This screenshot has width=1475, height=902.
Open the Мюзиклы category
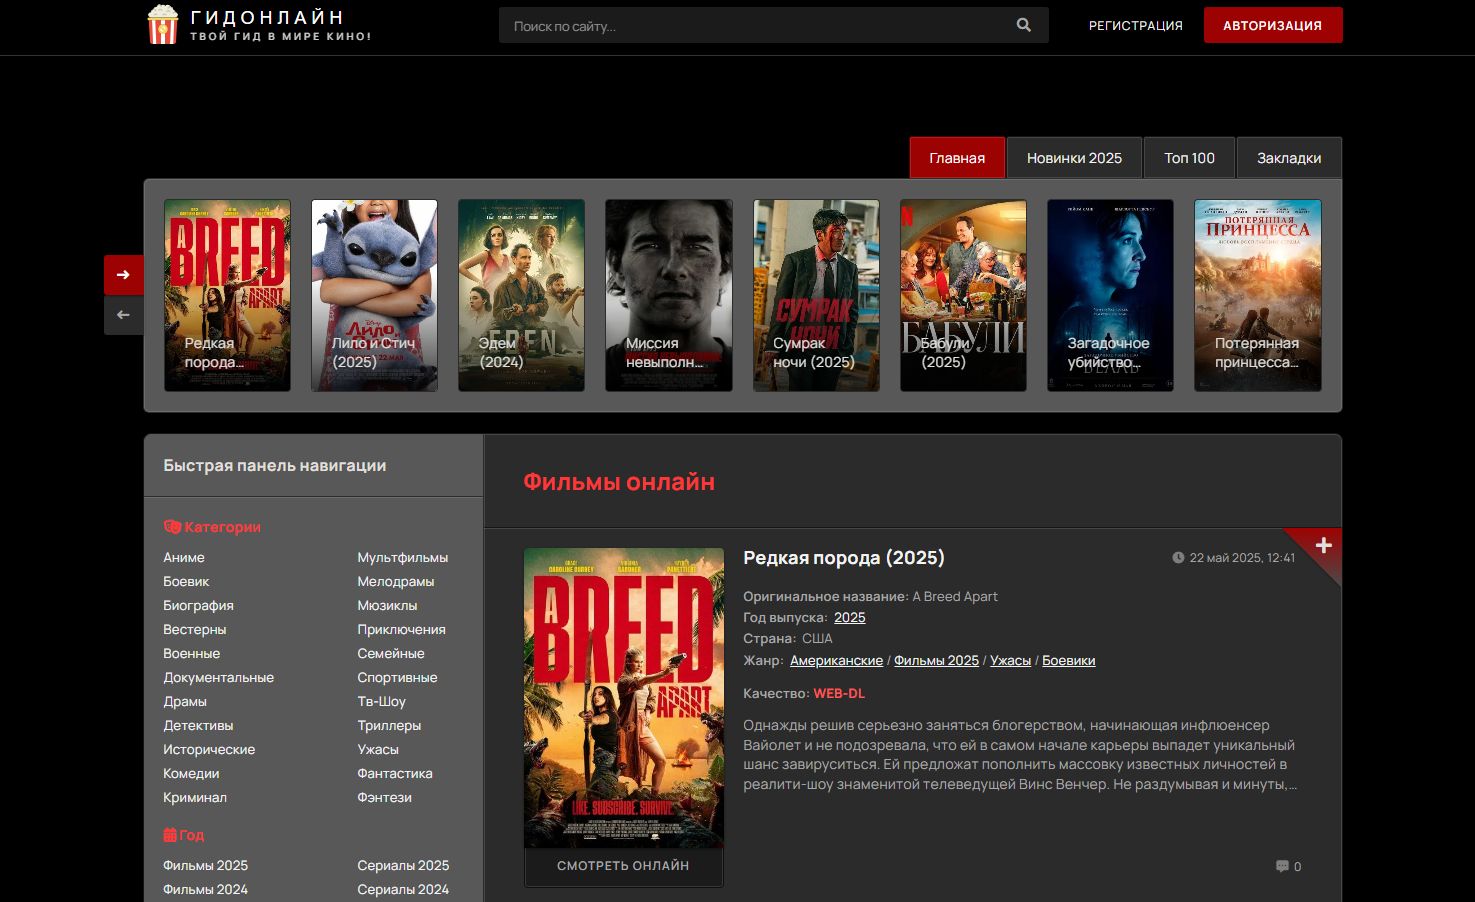[x=387, y=606]
